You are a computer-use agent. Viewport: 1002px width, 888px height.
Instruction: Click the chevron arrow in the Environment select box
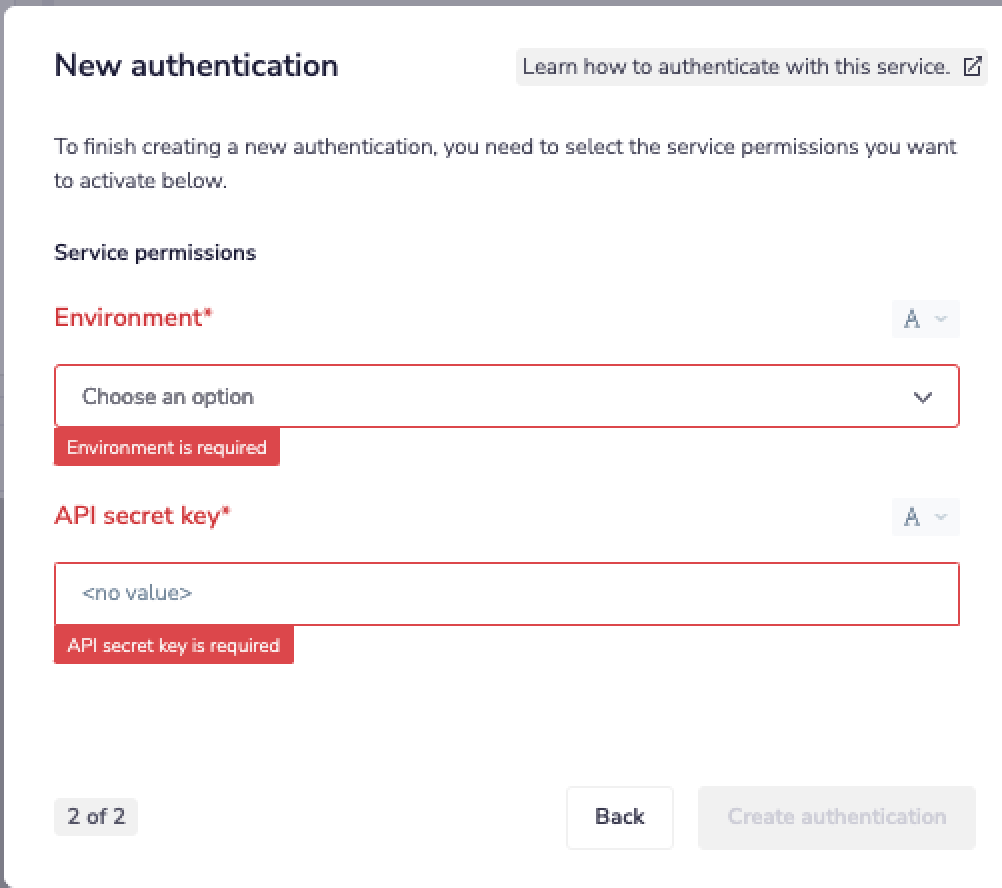[922, 398]
